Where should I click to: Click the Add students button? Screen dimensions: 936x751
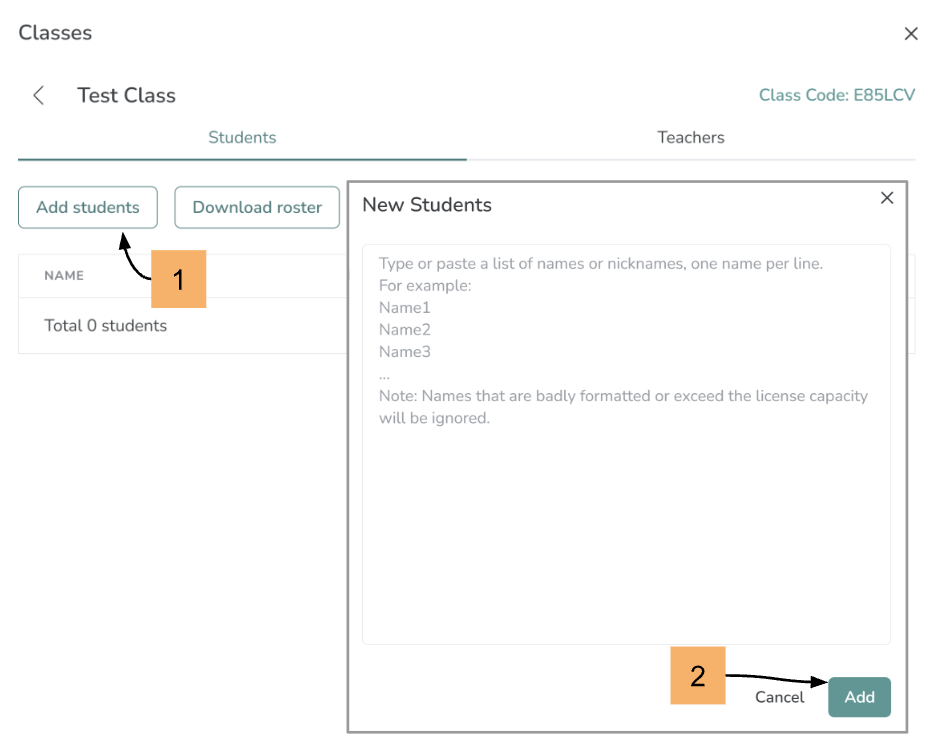point(88,208)
